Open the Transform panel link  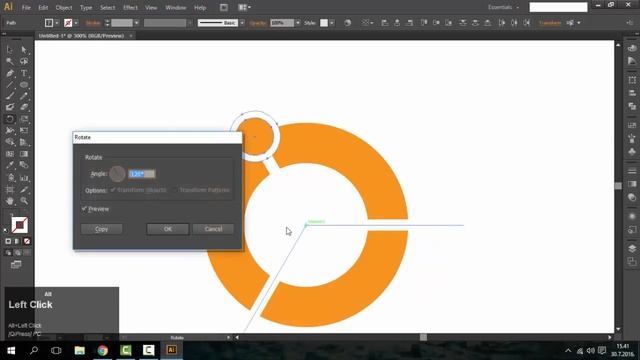coord(550,23)
